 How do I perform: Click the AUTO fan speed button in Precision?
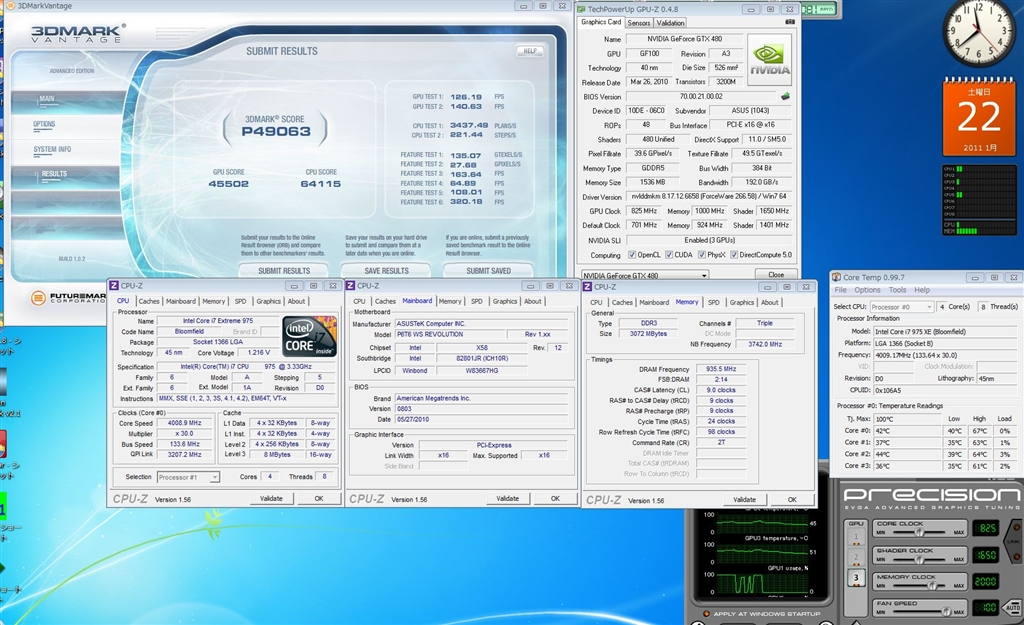click(1012, 606)
